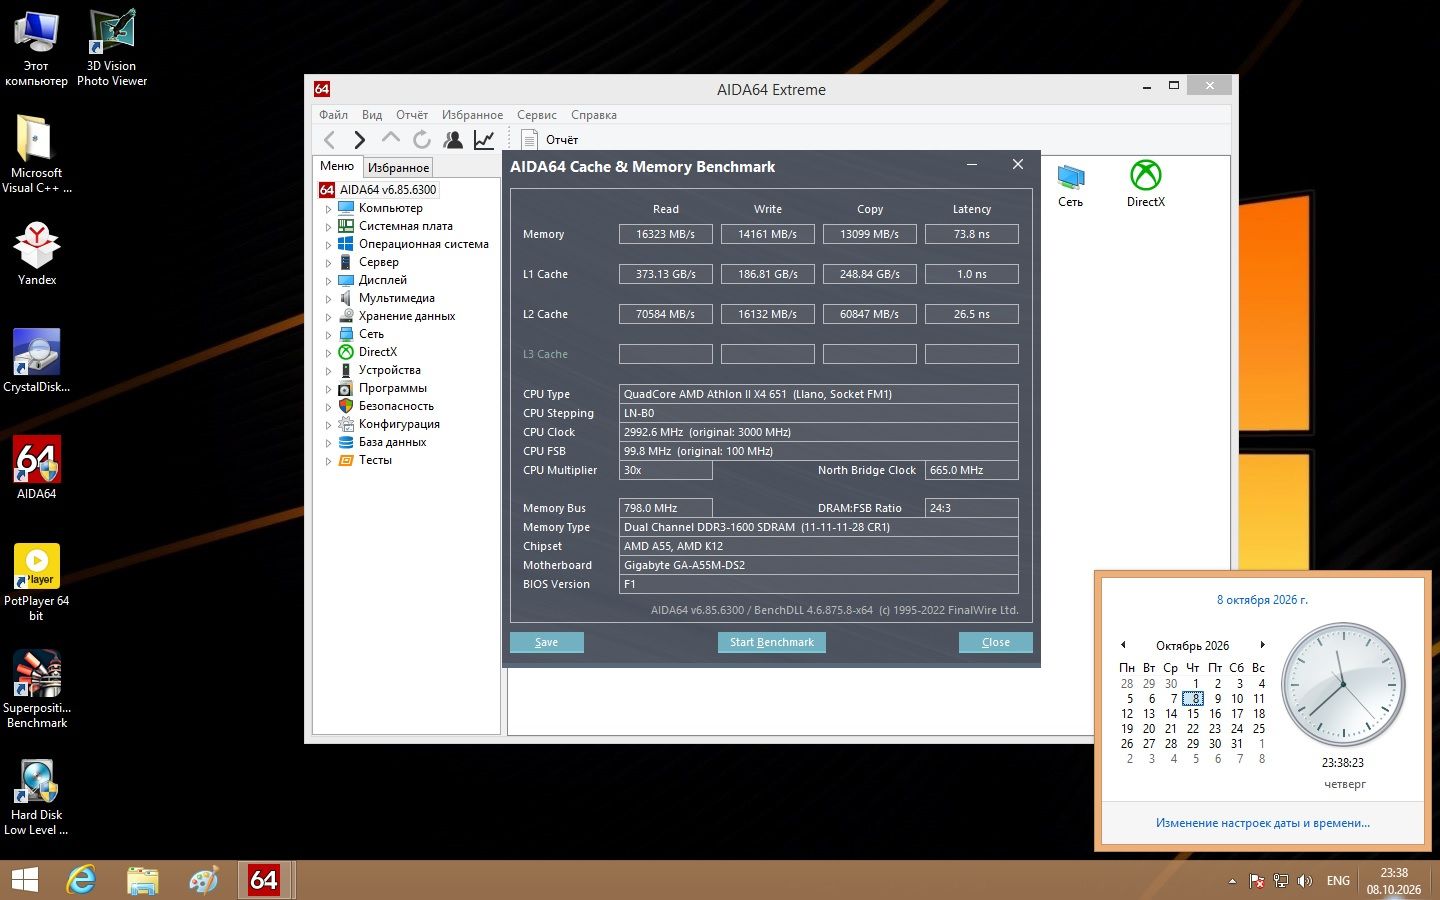1440x900 pixels.
Task: Open the date and time settings link
Action: 1263,823
